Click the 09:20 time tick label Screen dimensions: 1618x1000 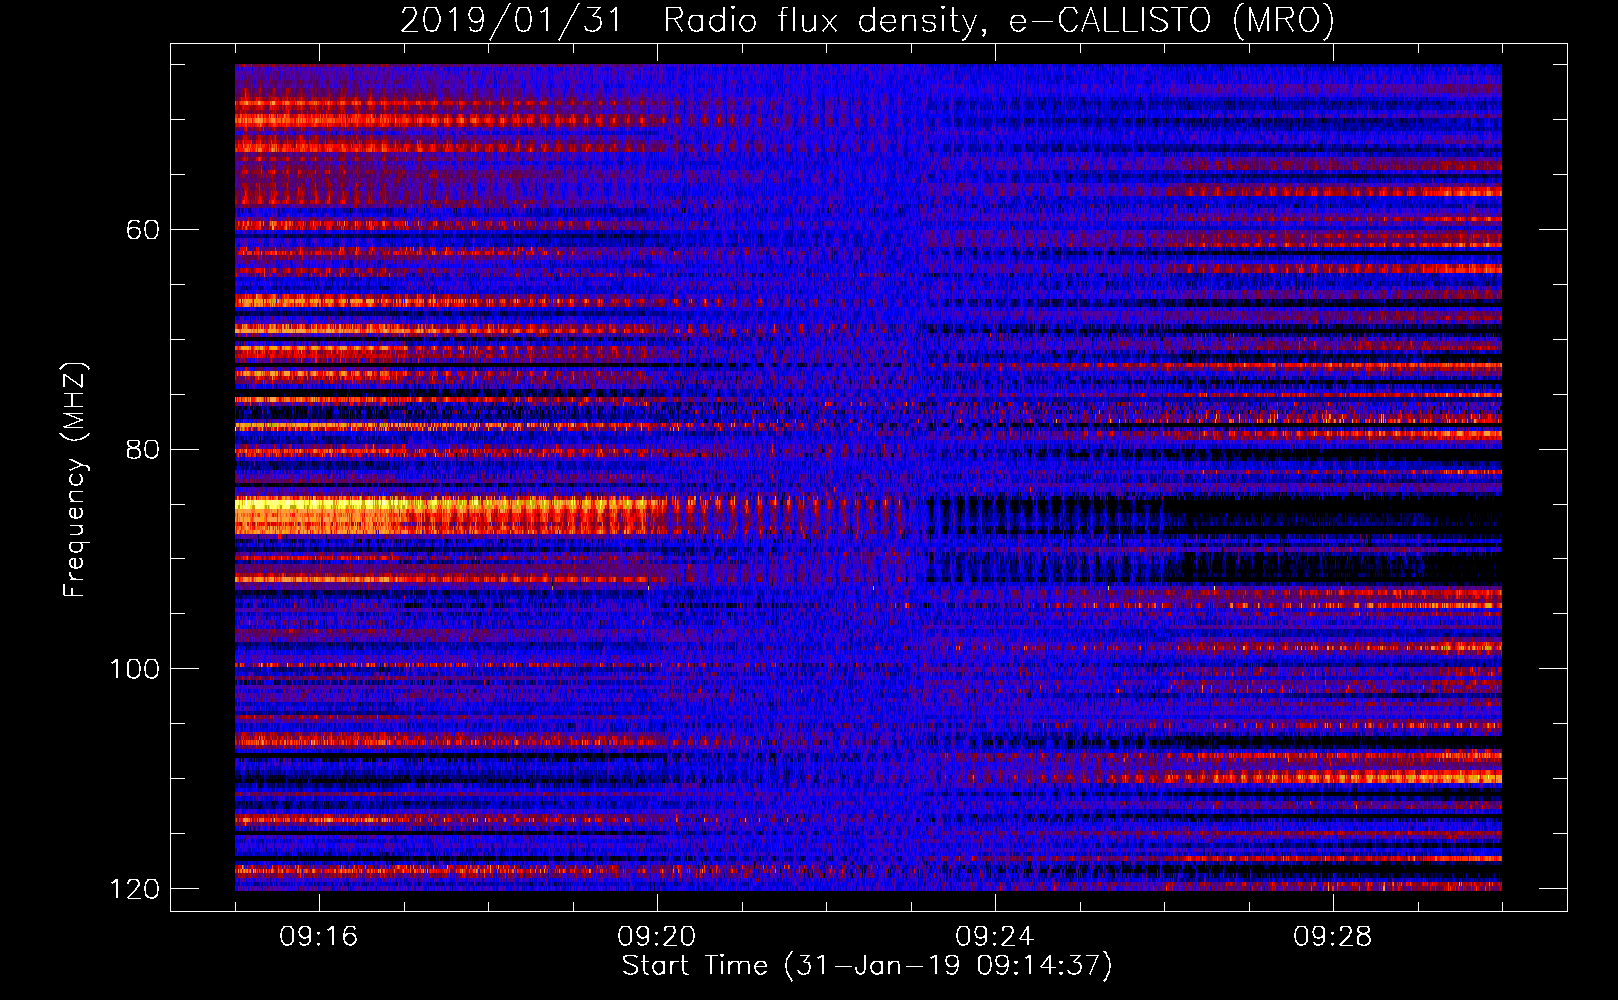tap(657, 937)
